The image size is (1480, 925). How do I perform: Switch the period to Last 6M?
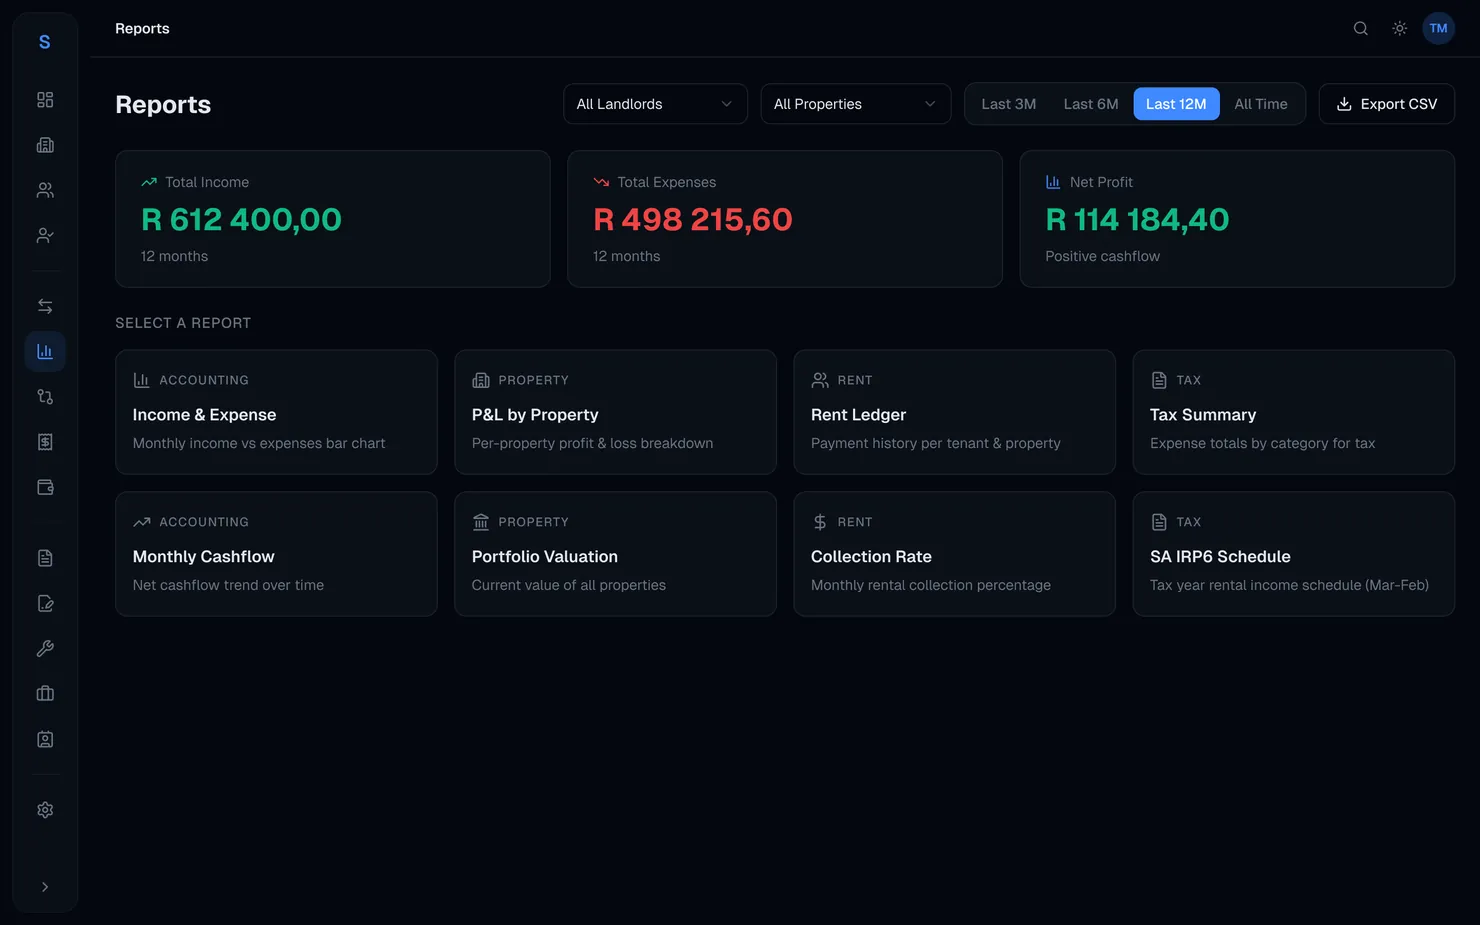[x=1091, y=104]
